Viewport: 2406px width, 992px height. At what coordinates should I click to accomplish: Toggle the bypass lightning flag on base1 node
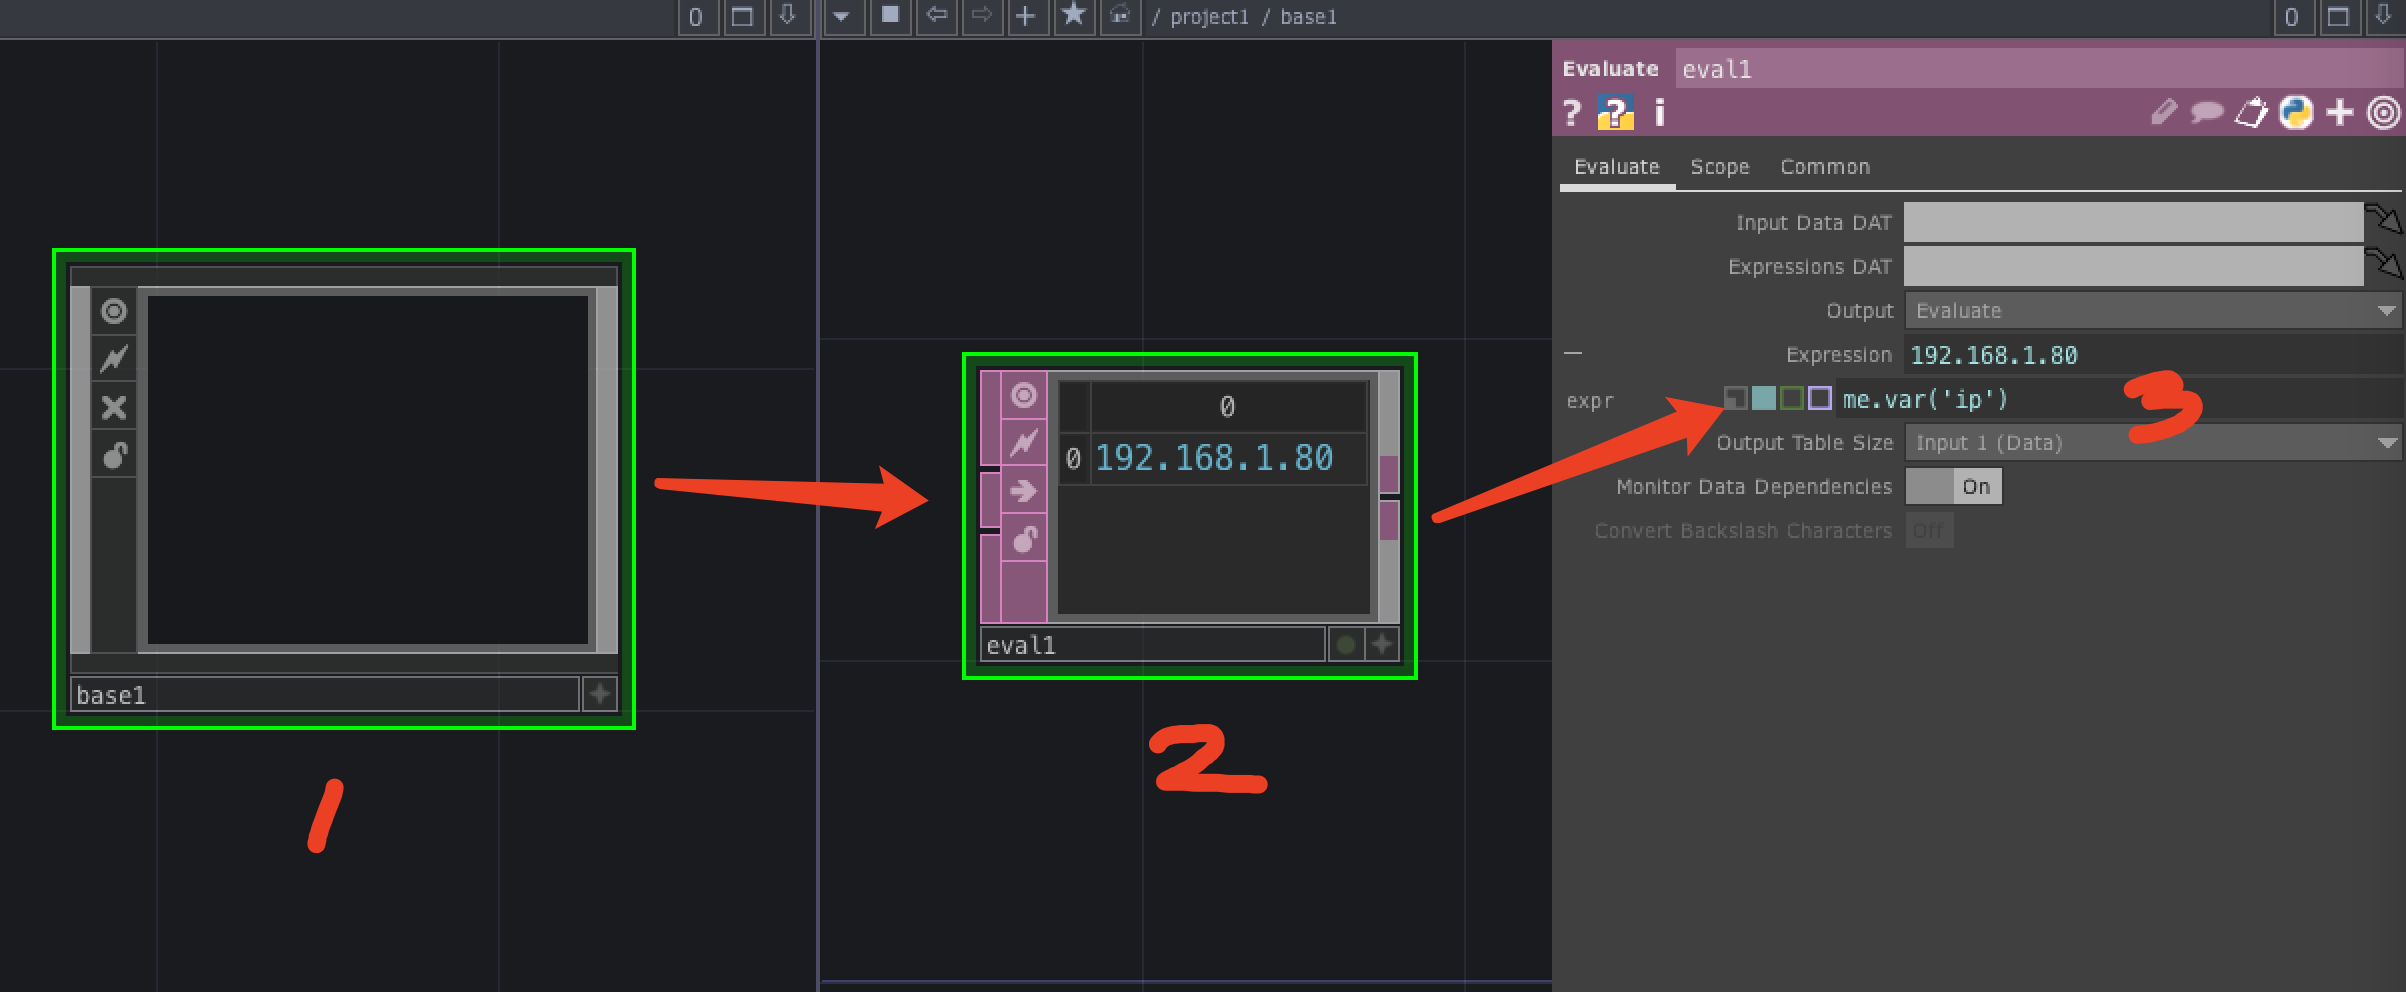(x=113, y=357)
